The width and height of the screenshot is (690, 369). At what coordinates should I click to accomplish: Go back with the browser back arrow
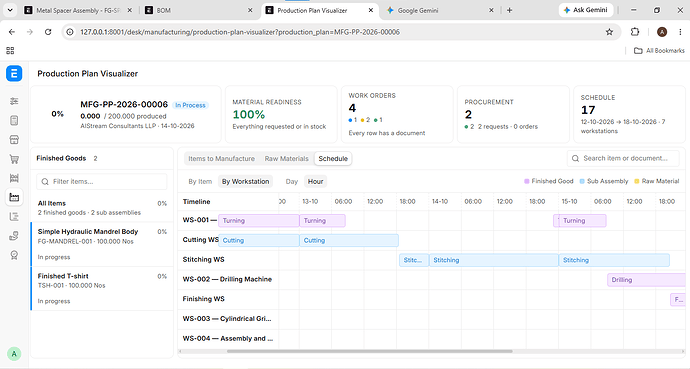12,32
